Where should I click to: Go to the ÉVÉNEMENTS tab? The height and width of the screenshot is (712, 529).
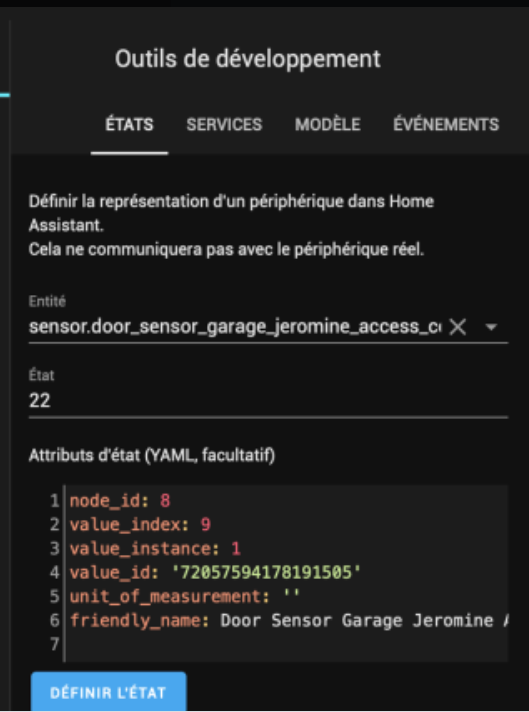pos(446,124)
